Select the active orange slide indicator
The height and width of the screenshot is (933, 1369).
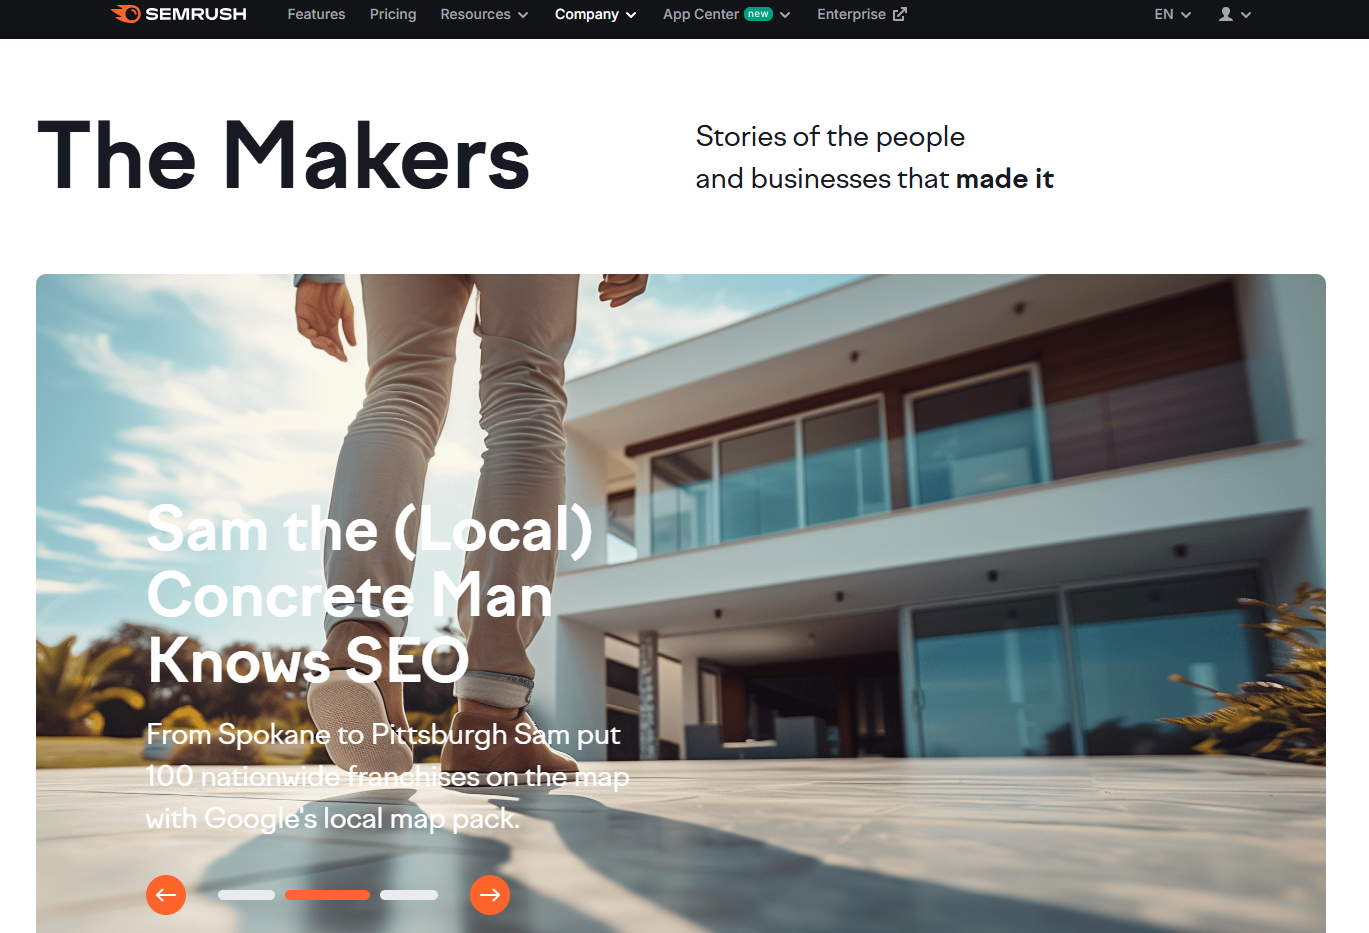327,895
